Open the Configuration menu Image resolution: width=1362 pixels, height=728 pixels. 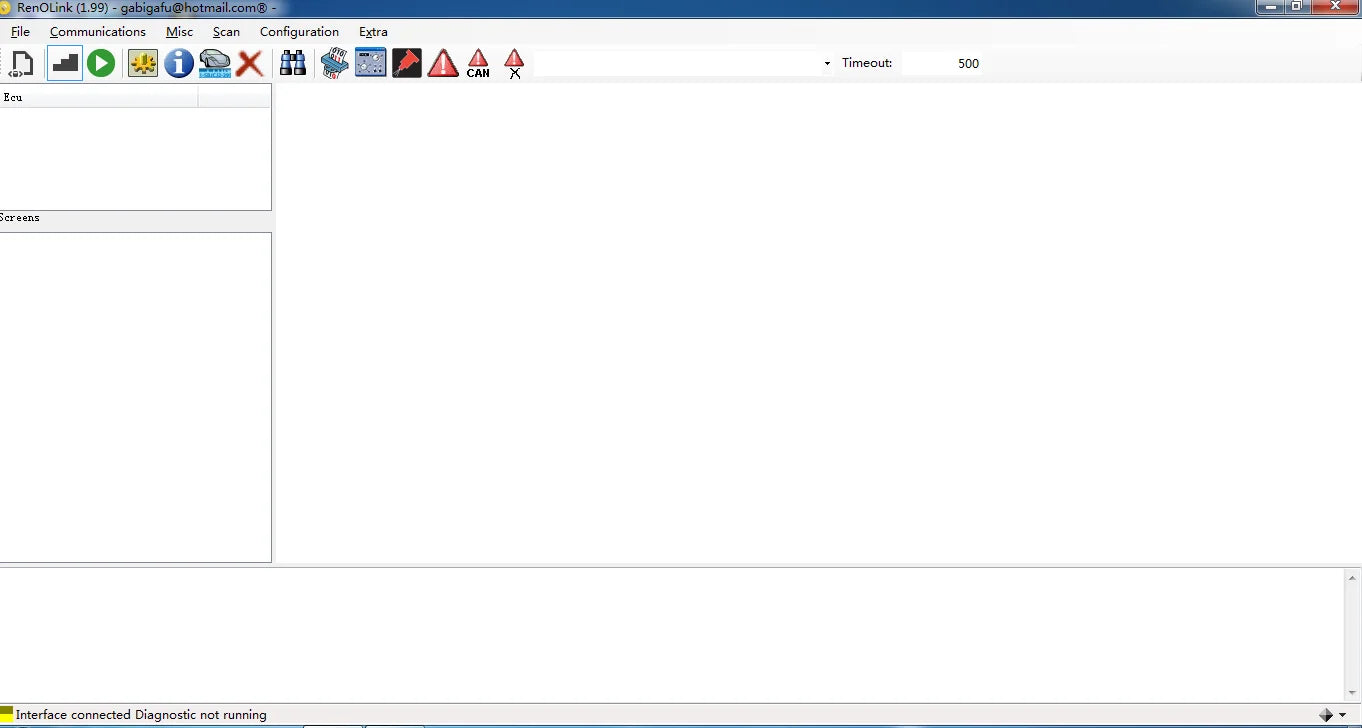pos(299,32)
